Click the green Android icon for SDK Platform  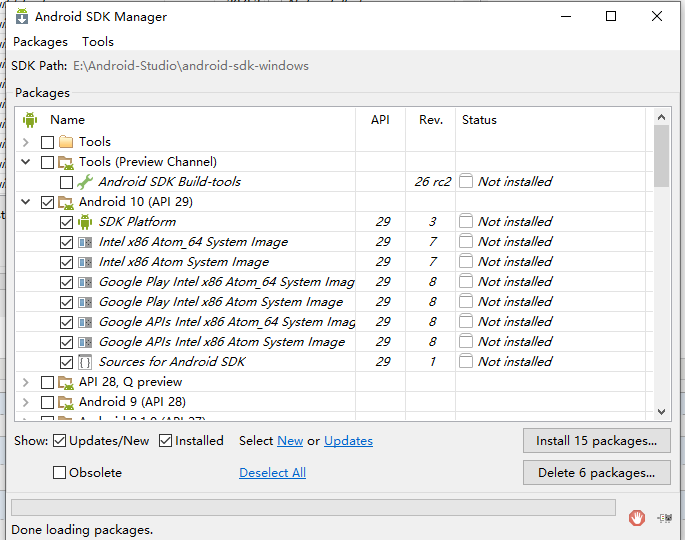[85, 222]
